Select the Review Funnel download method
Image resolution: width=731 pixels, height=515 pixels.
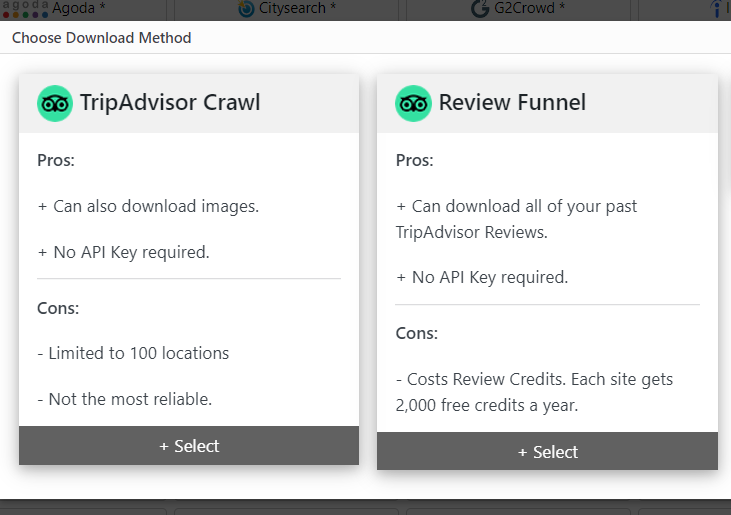click(547, 451)
